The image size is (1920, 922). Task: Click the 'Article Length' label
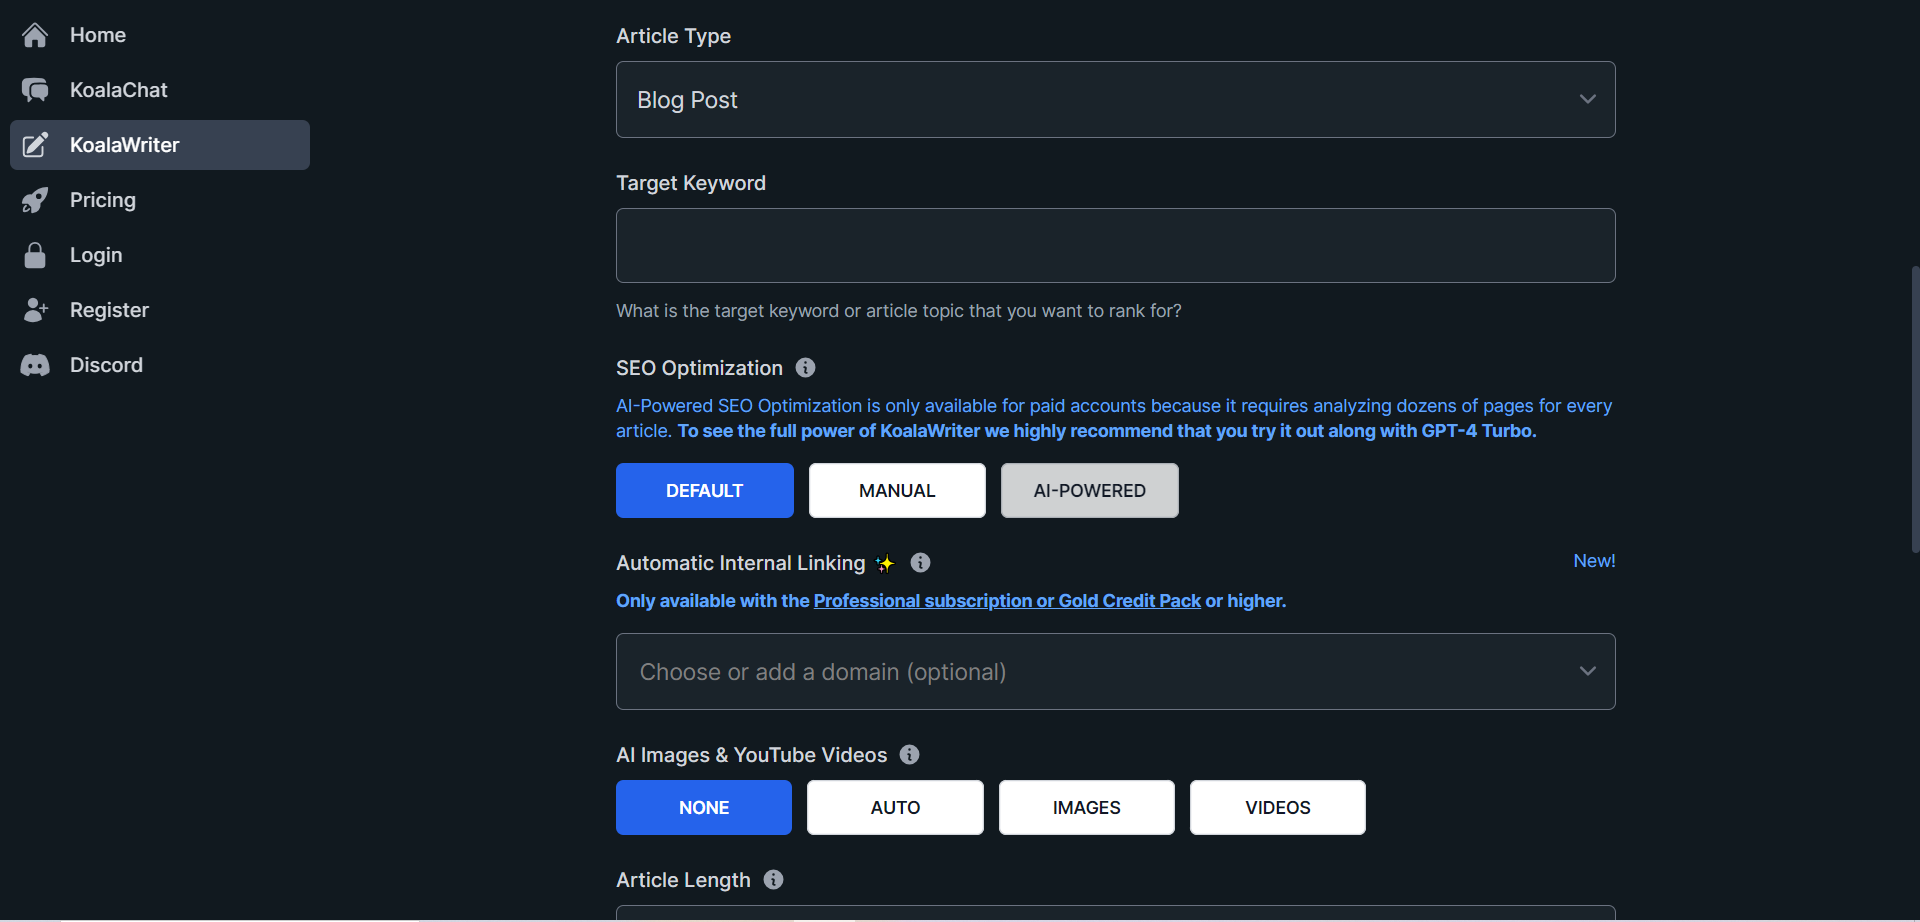pos(683,880)
